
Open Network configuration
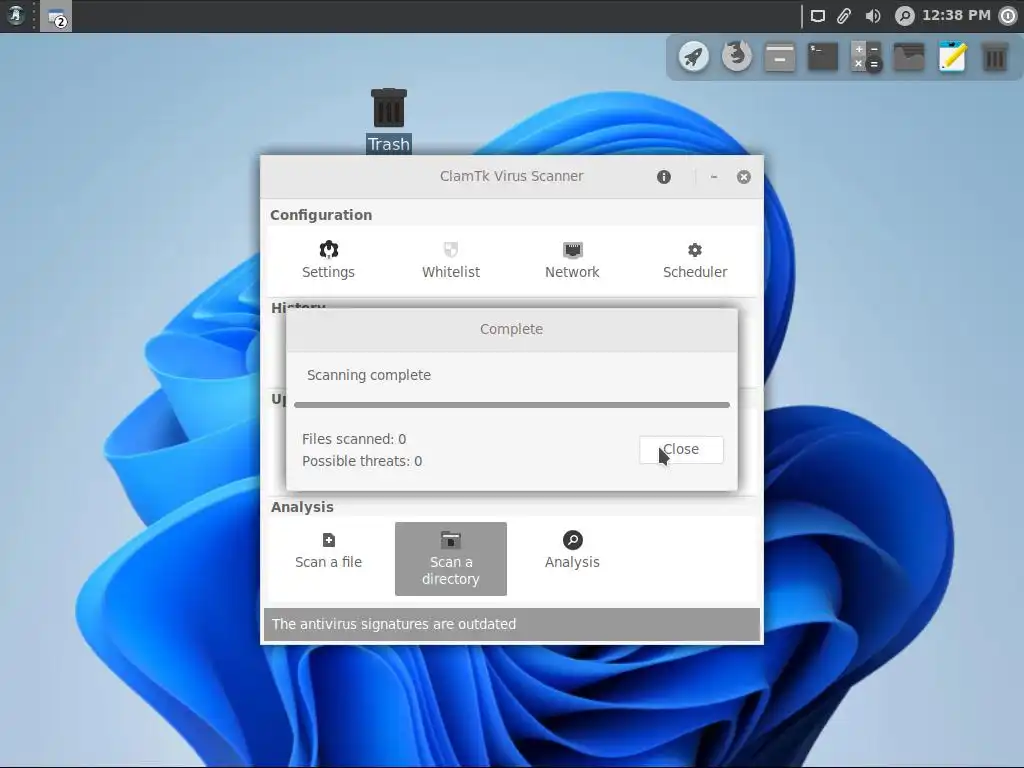coord(572,260)
